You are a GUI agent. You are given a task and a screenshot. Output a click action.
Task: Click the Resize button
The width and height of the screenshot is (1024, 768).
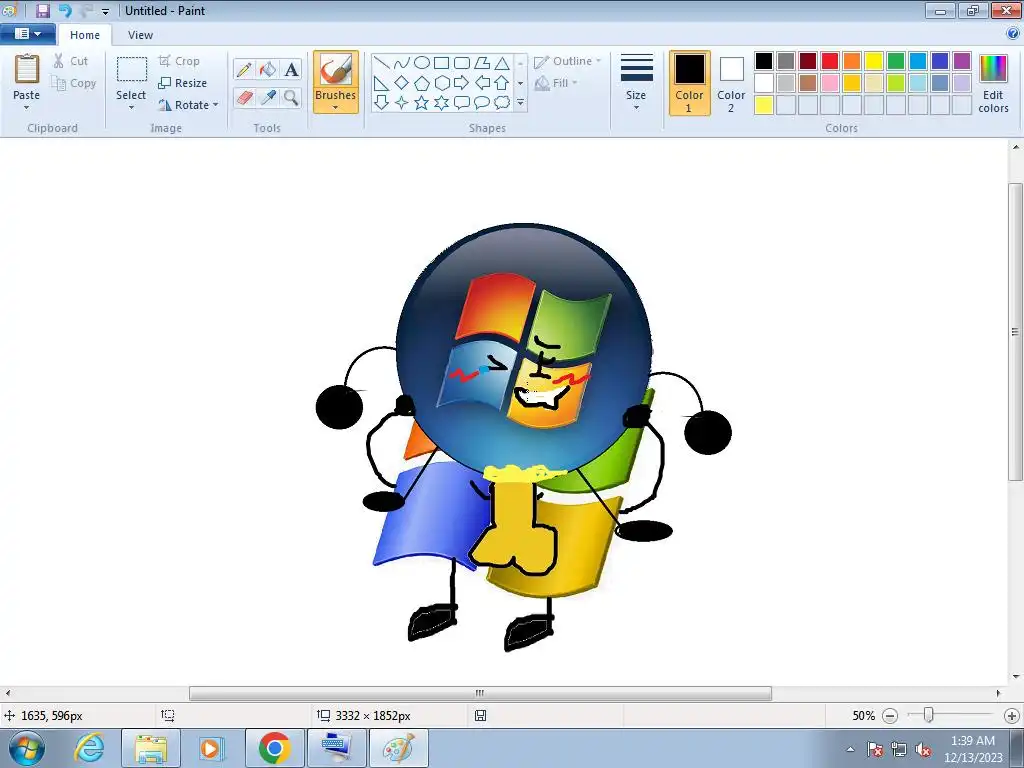(x=182, y=83)
